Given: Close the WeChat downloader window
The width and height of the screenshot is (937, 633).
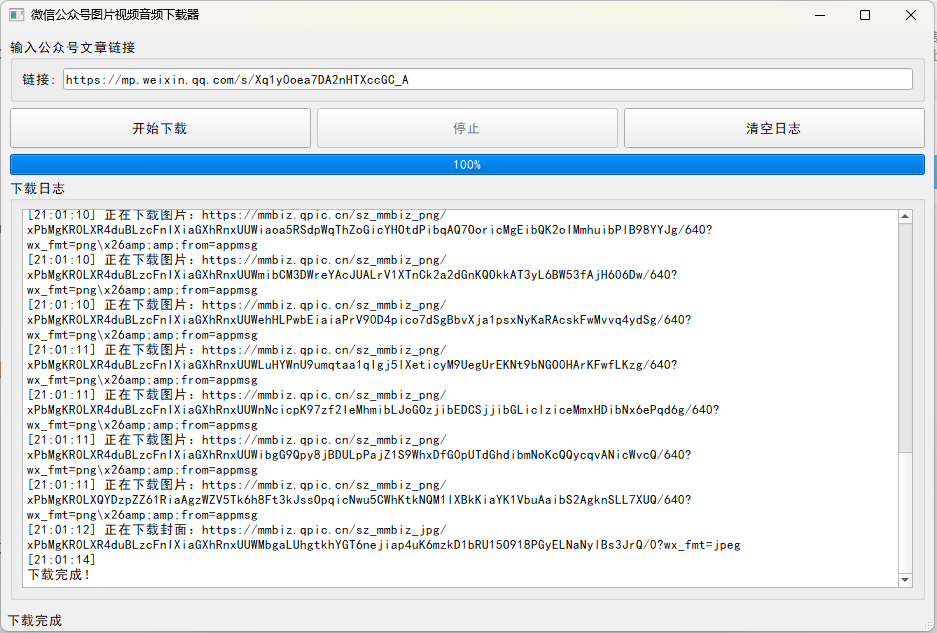Looking at the screenshot, I should pos(911,15).
